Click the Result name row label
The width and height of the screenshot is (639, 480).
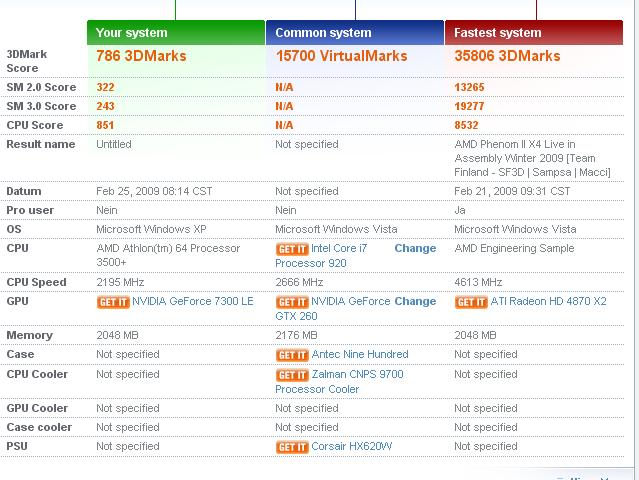pyautogui.click(x=41, y=144)
